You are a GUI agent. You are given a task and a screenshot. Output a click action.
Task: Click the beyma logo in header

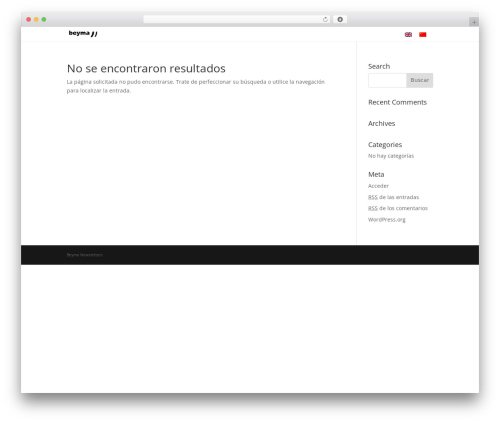coord(83,33)
